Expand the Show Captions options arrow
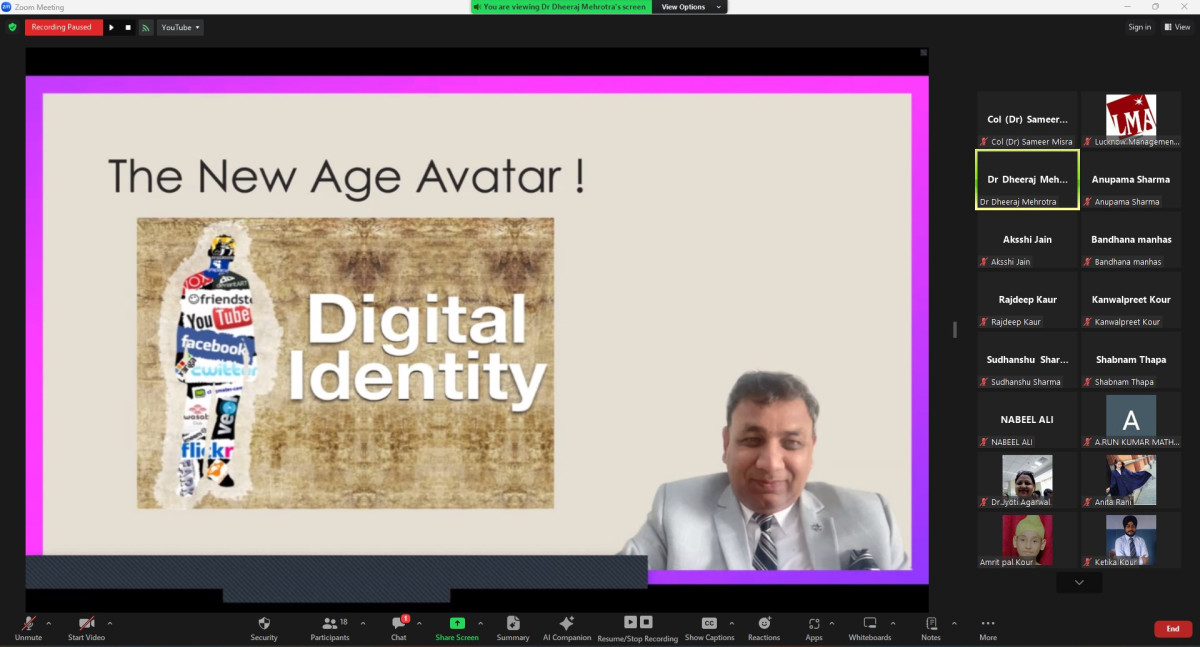The image size is (1200, 647). point(731,623)
